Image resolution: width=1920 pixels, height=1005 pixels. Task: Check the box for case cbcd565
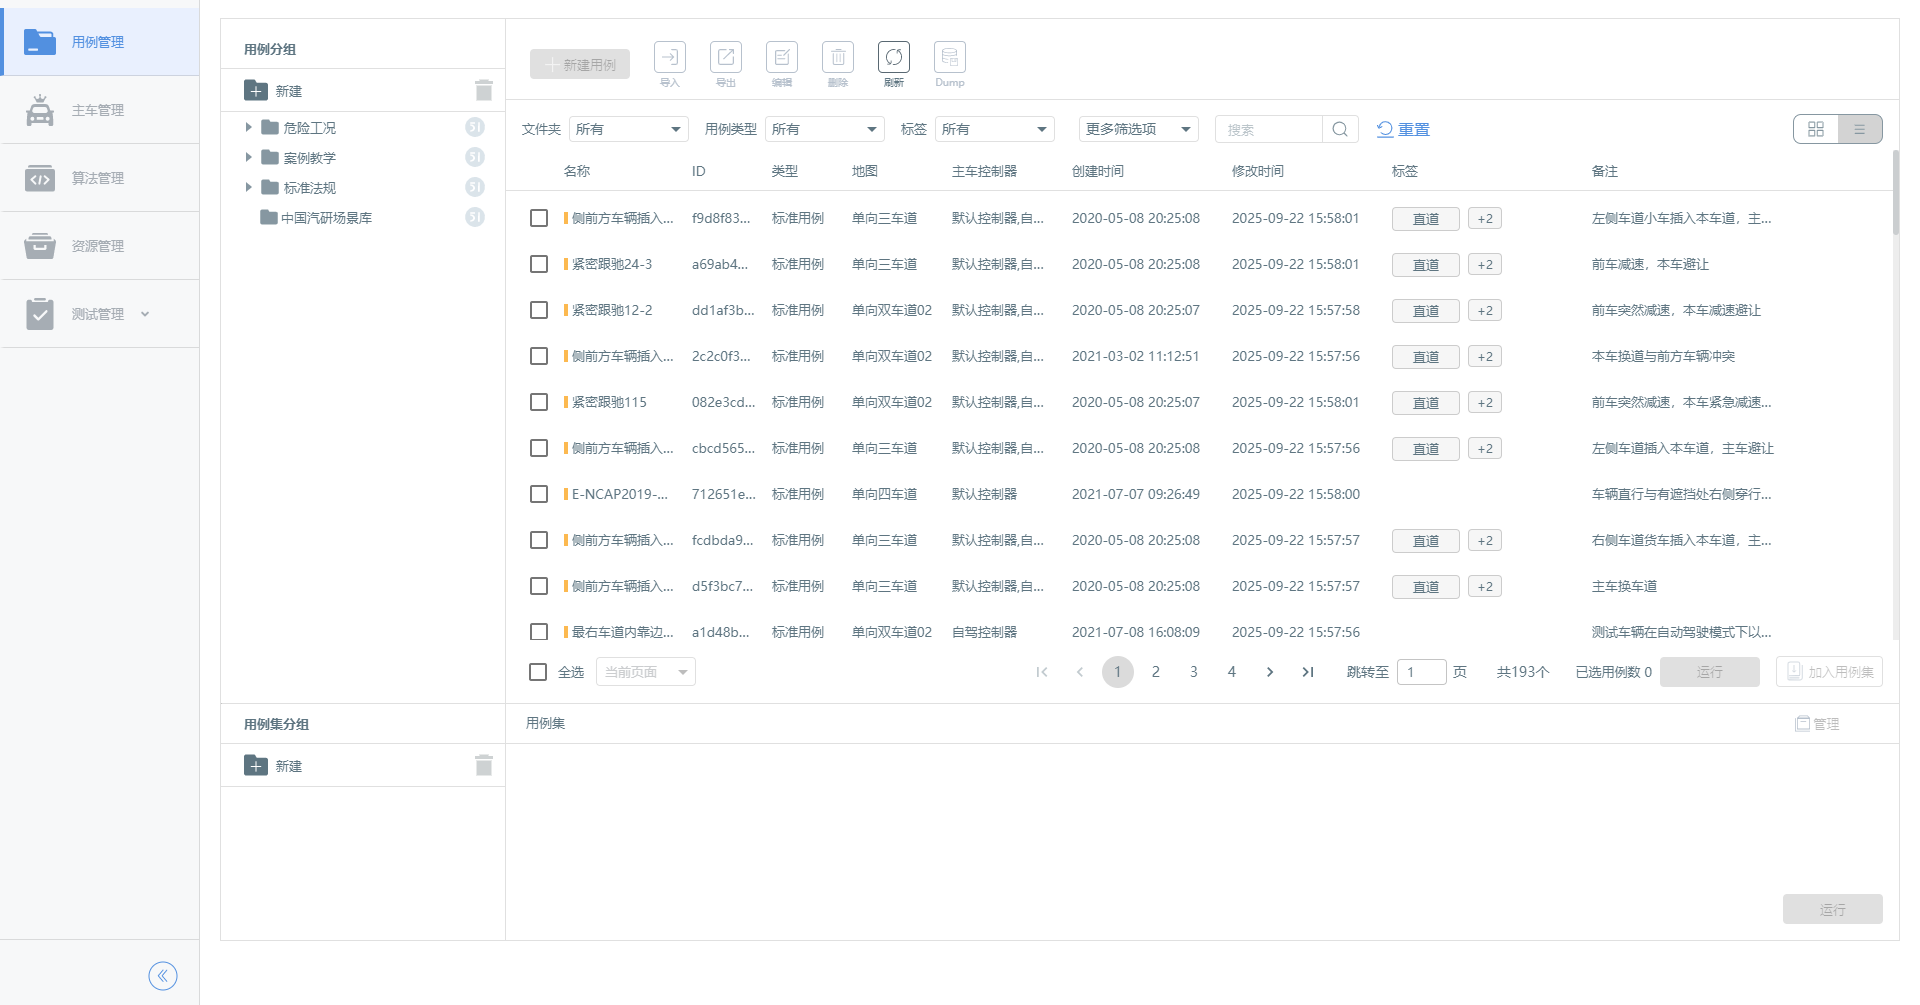(539, 448)
